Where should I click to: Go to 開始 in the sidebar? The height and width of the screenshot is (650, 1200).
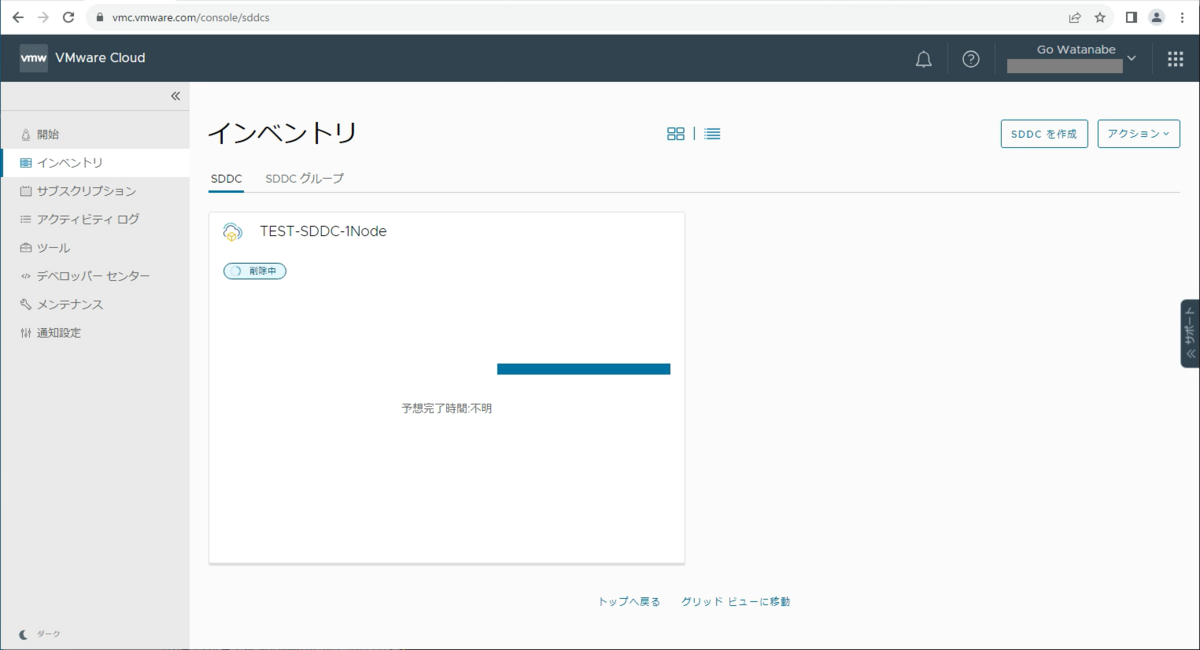95,134
